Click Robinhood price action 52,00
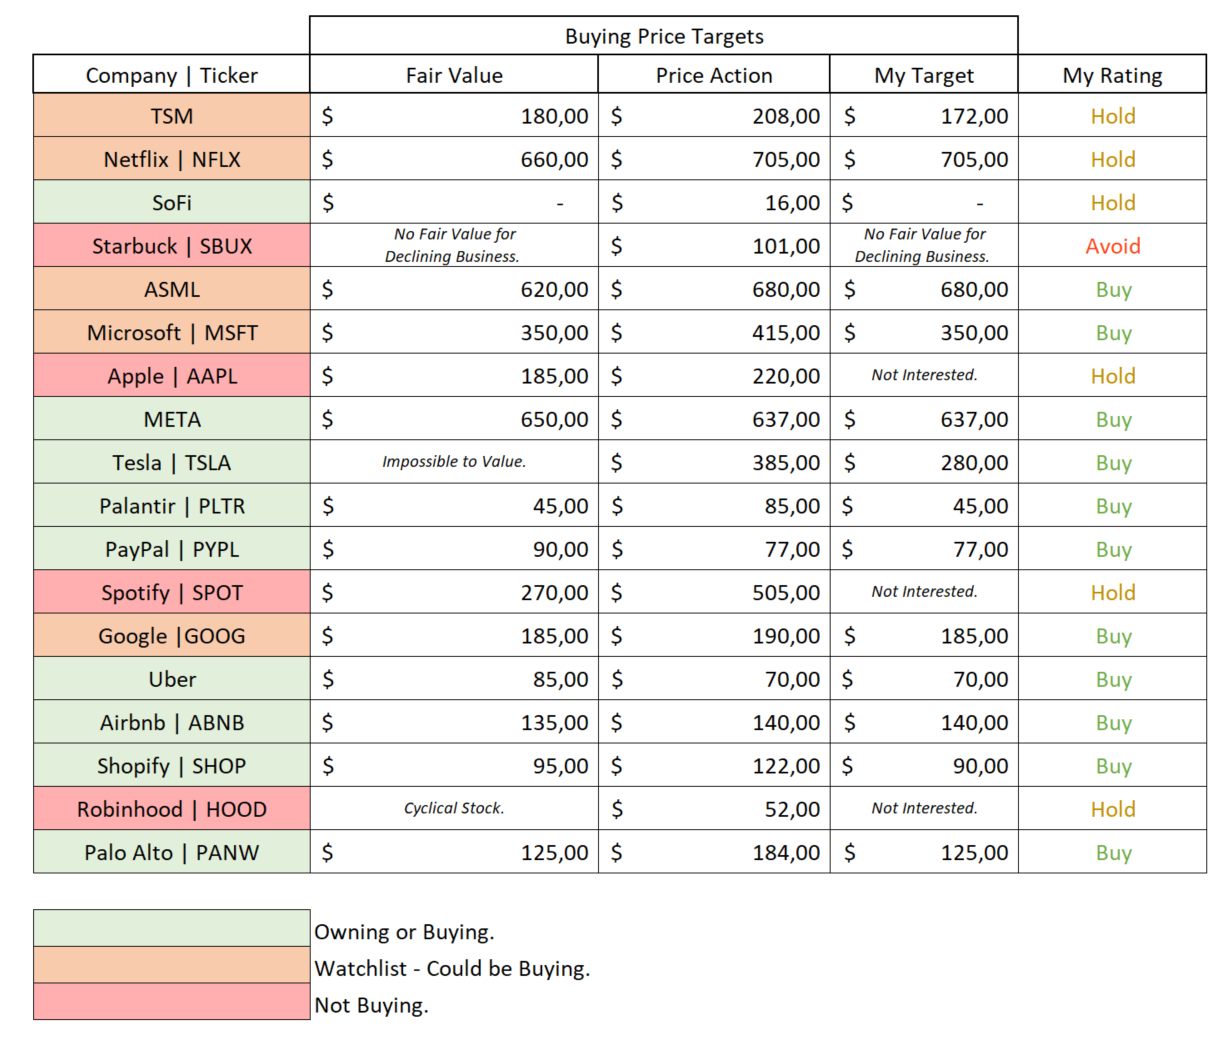 click(714, 809)
